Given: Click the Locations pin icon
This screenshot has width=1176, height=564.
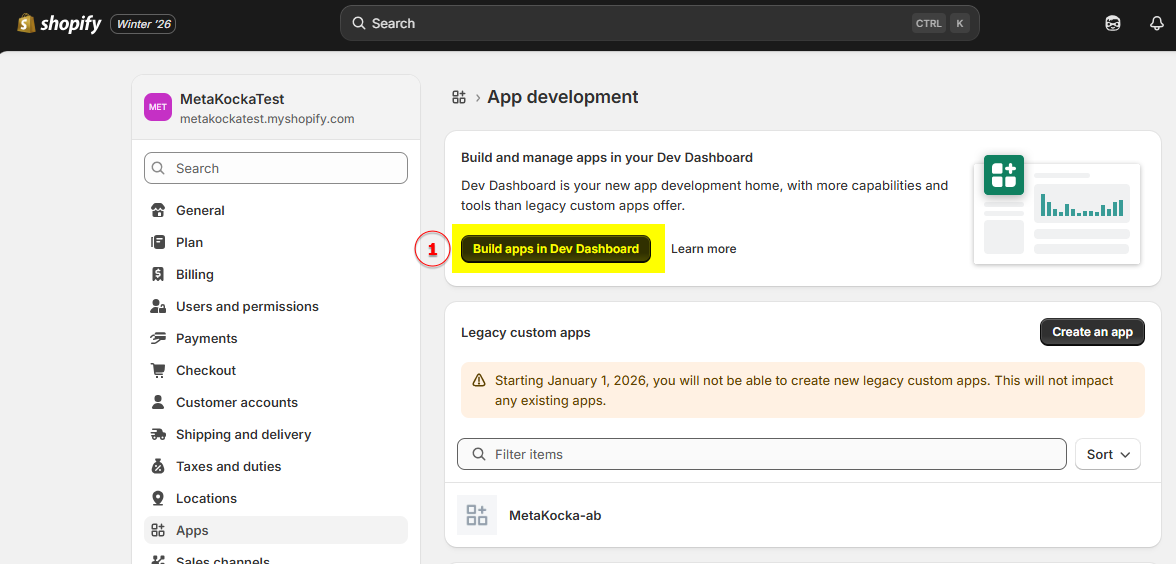Looking at the screenshot, I should [x=158, y=499].
